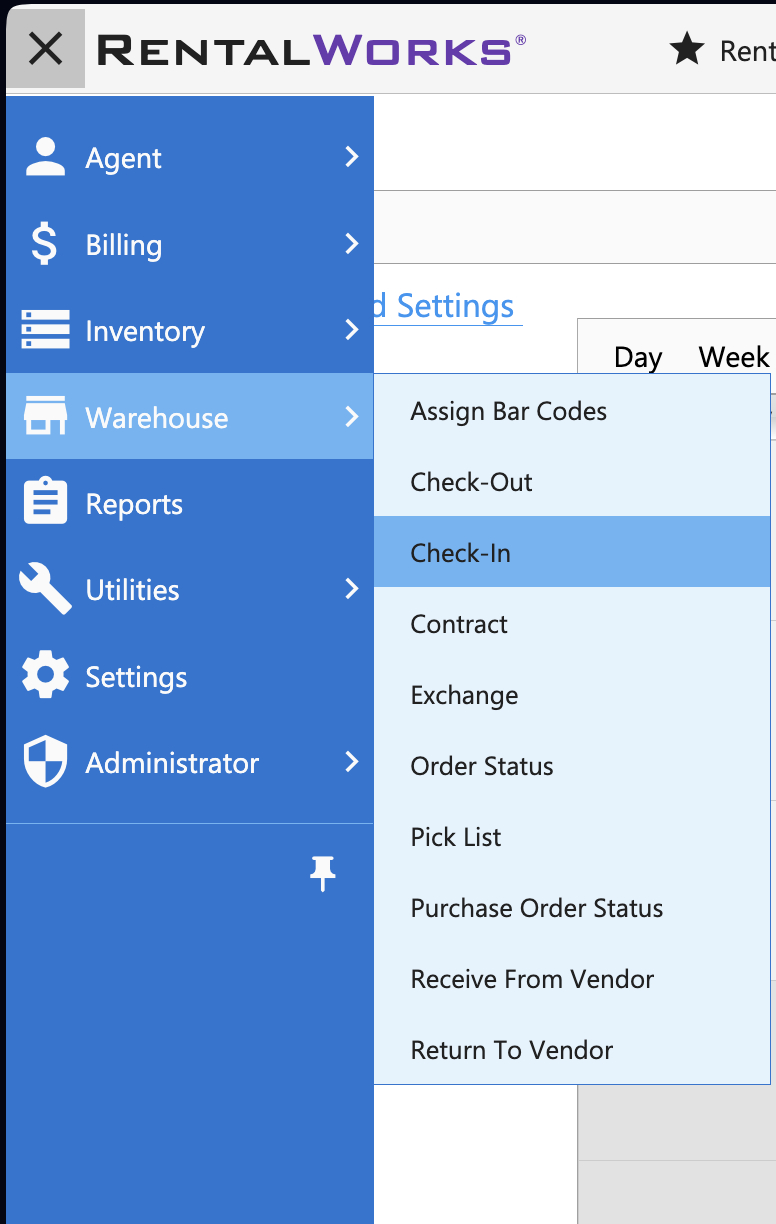Click the Agent person icon
The image size is (776, 1224).
(45, 158)
